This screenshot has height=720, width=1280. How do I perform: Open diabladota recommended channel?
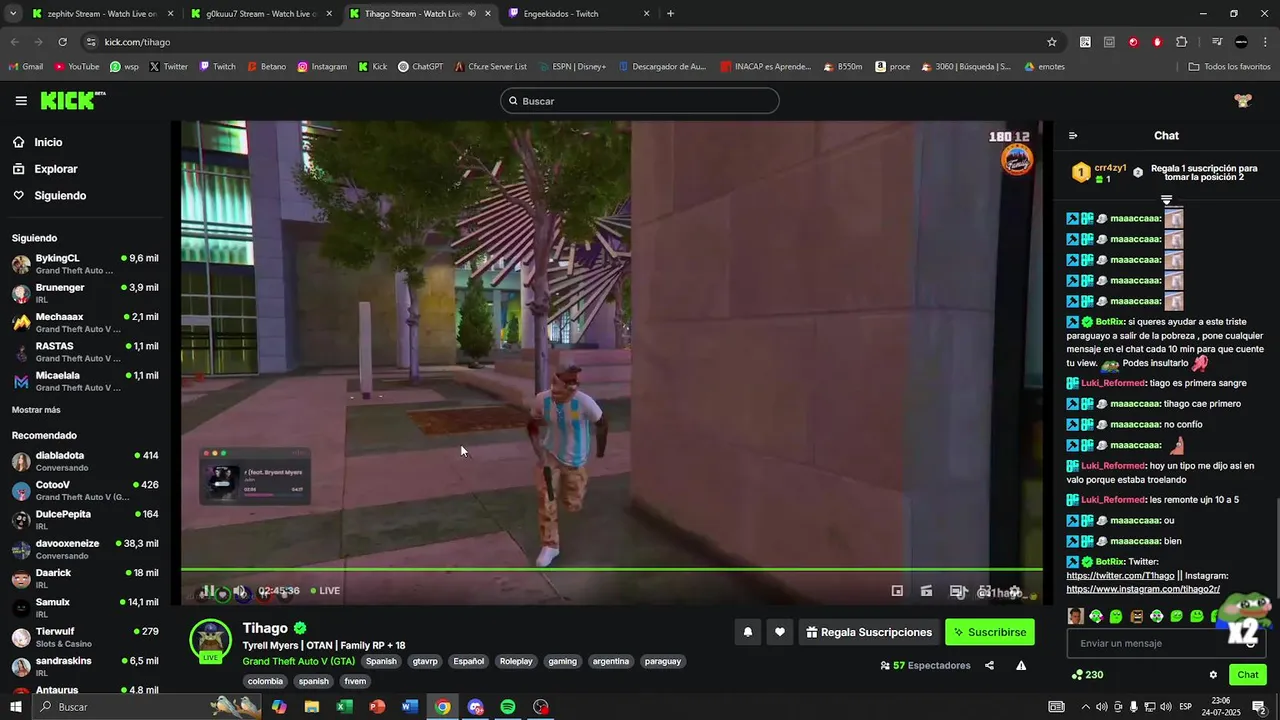[85, 461]
